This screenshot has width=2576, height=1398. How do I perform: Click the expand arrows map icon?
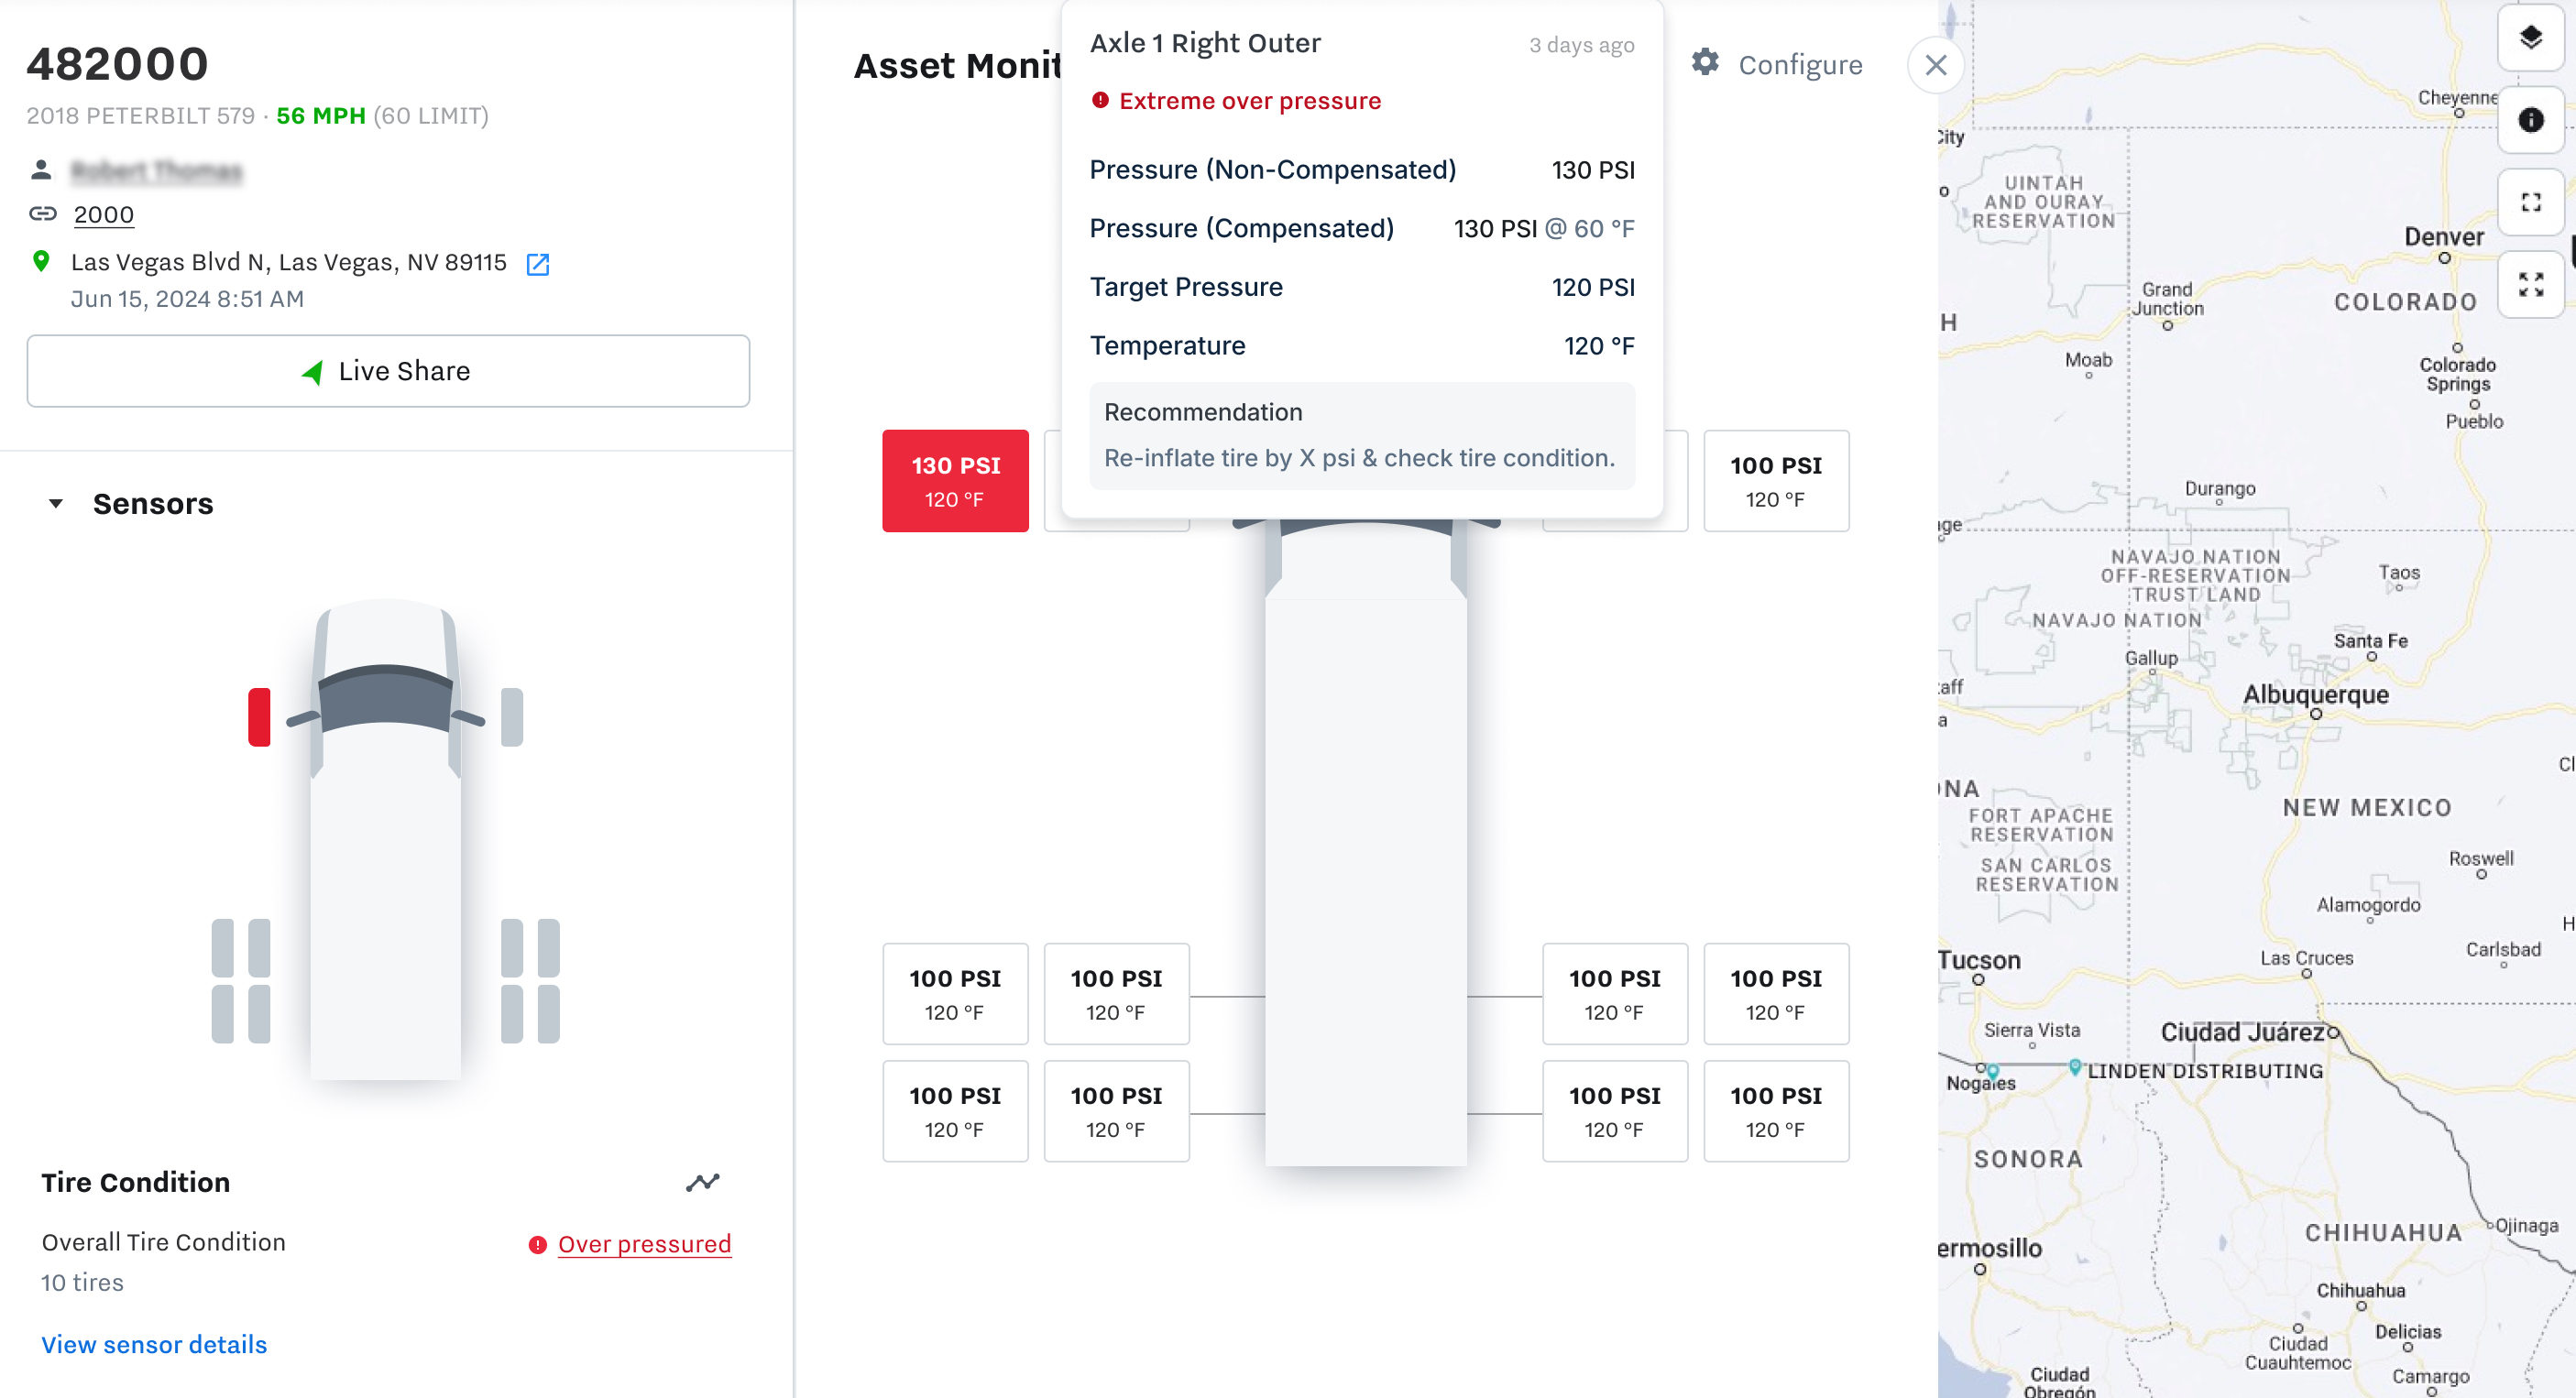(2530, 285)
